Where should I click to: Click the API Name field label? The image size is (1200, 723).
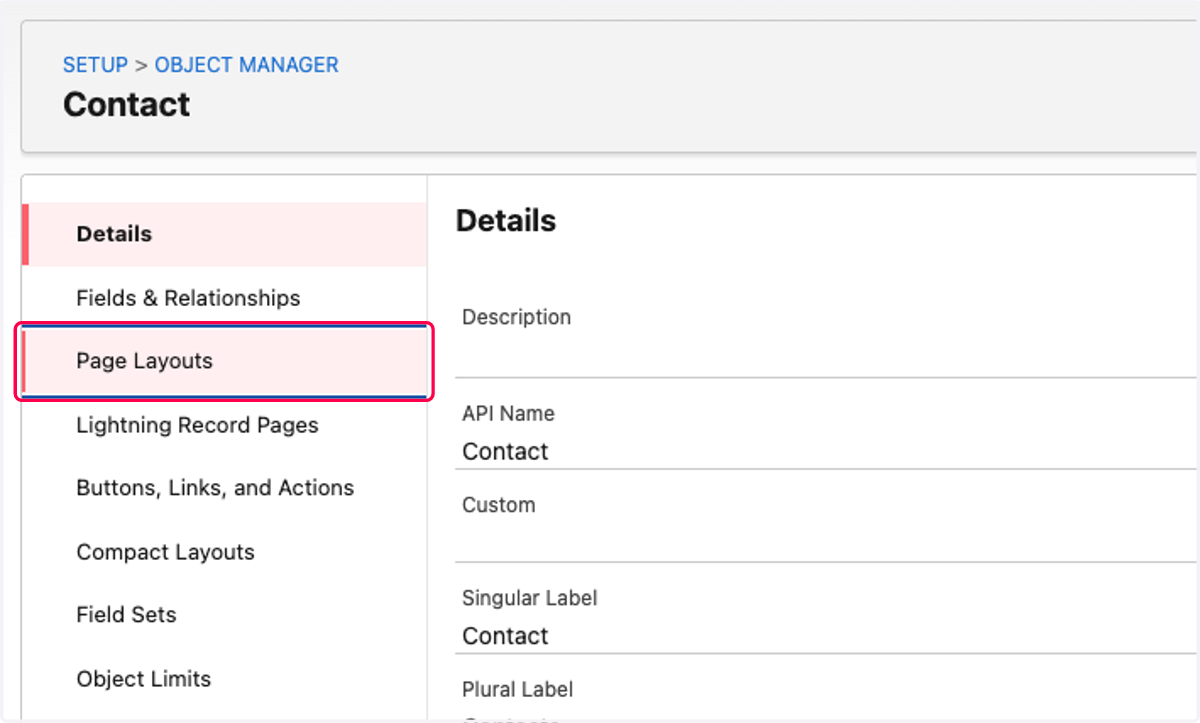508,413
